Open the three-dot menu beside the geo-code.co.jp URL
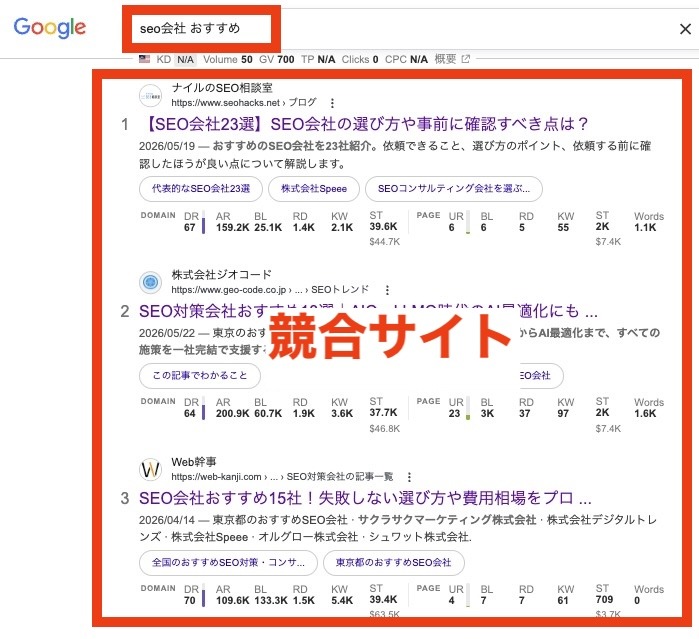 pyautogui.click(x=387, y=290)
